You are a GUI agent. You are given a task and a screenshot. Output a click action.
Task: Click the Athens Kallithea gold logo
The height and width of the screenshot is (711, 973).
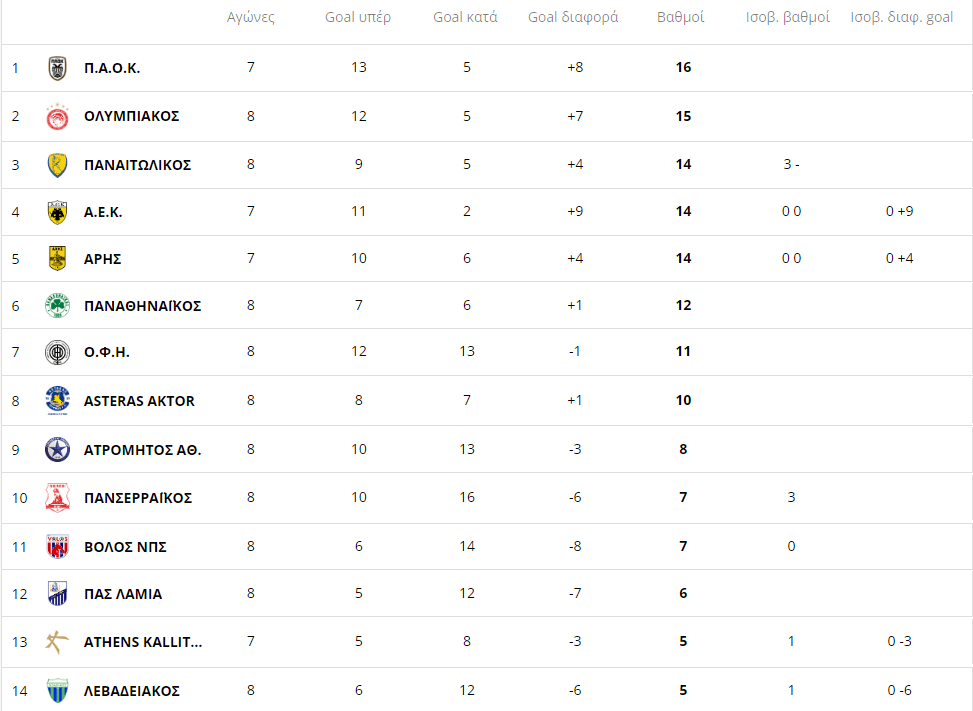pos(57,642)
